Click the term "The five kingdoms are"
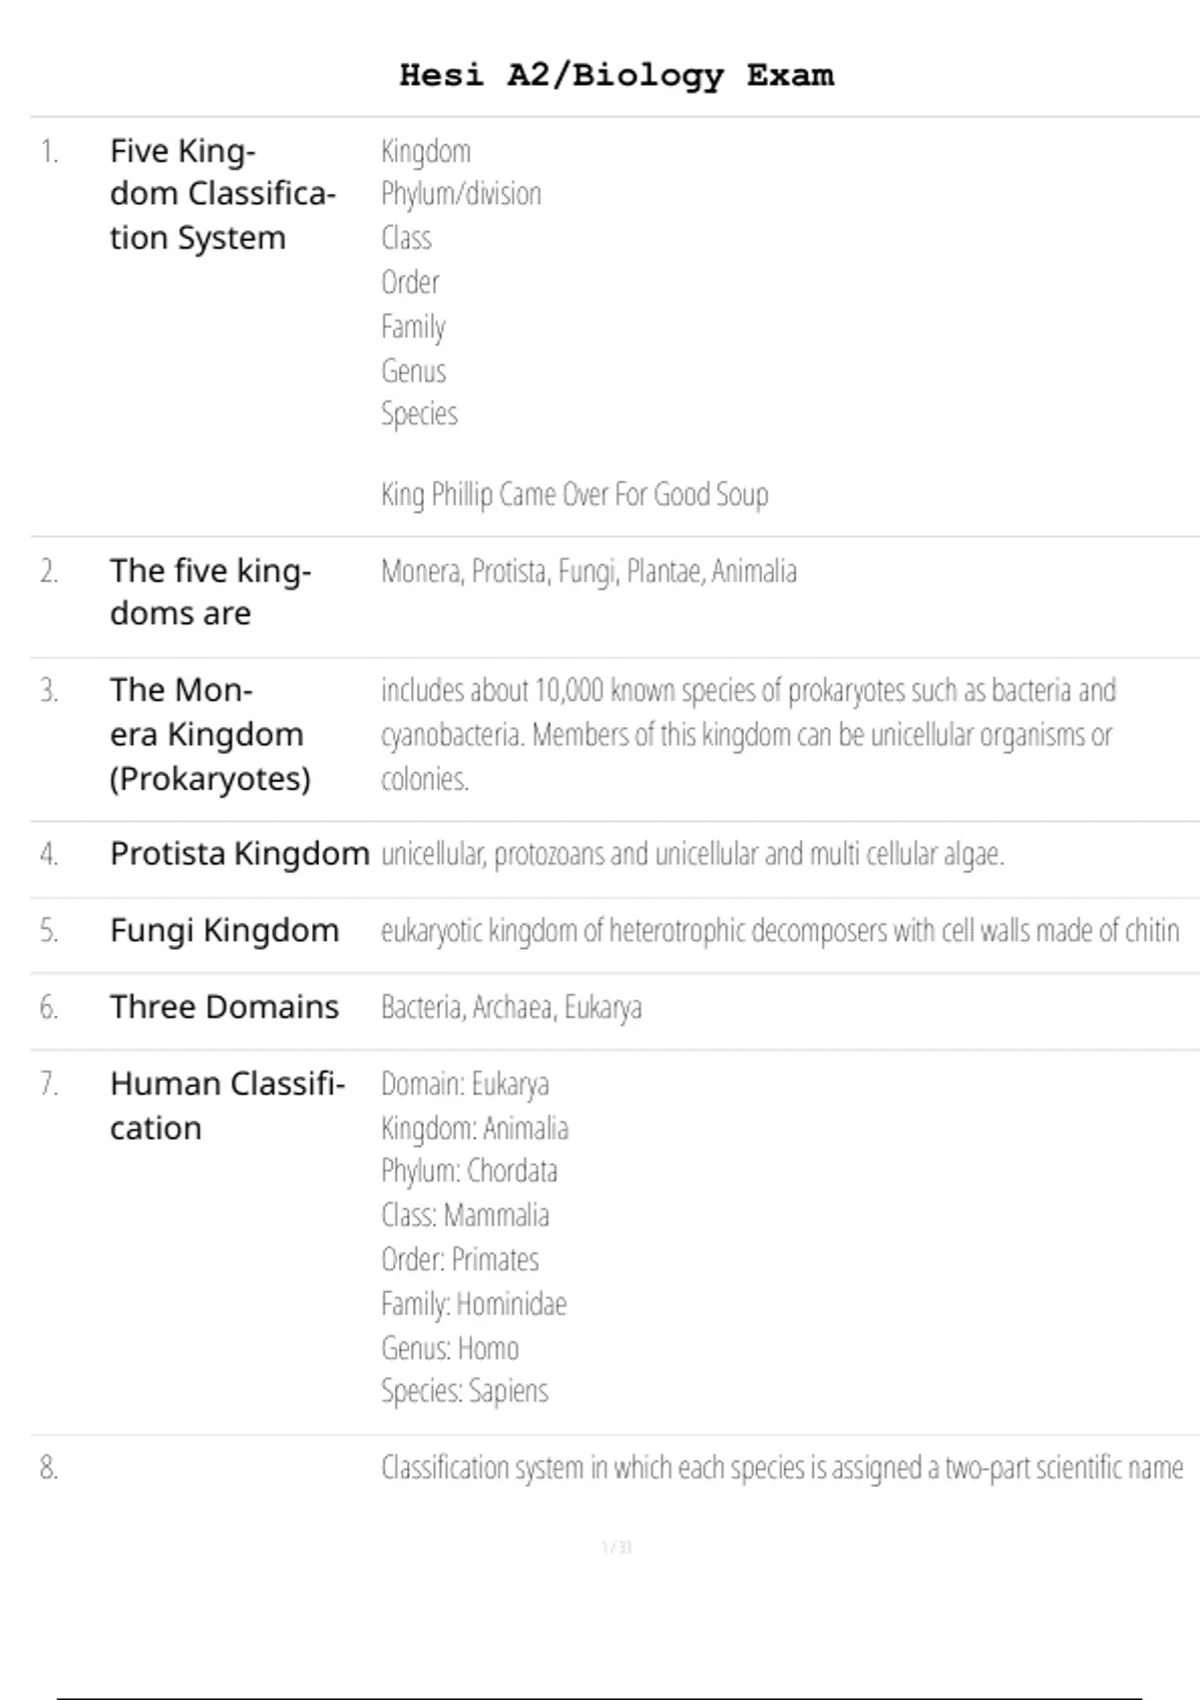This screenshot has height=1700, width=1200. [x=210, y=592]
